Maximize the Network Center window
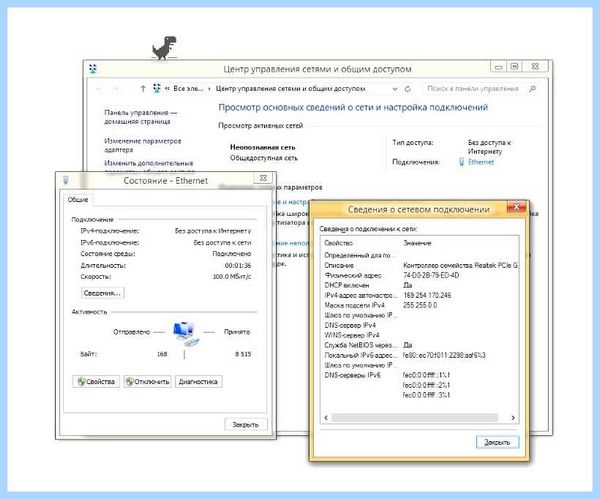Viewport: 600px width, 499px height. point(515,67)
